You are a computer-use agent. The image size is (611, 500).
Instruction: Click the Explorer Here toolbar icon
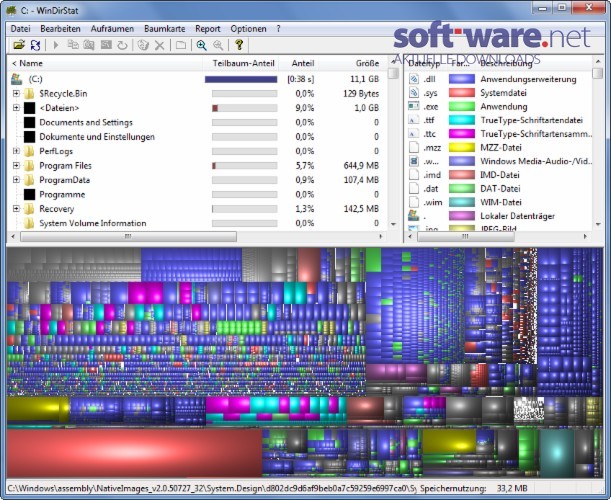tap(89, 45)
